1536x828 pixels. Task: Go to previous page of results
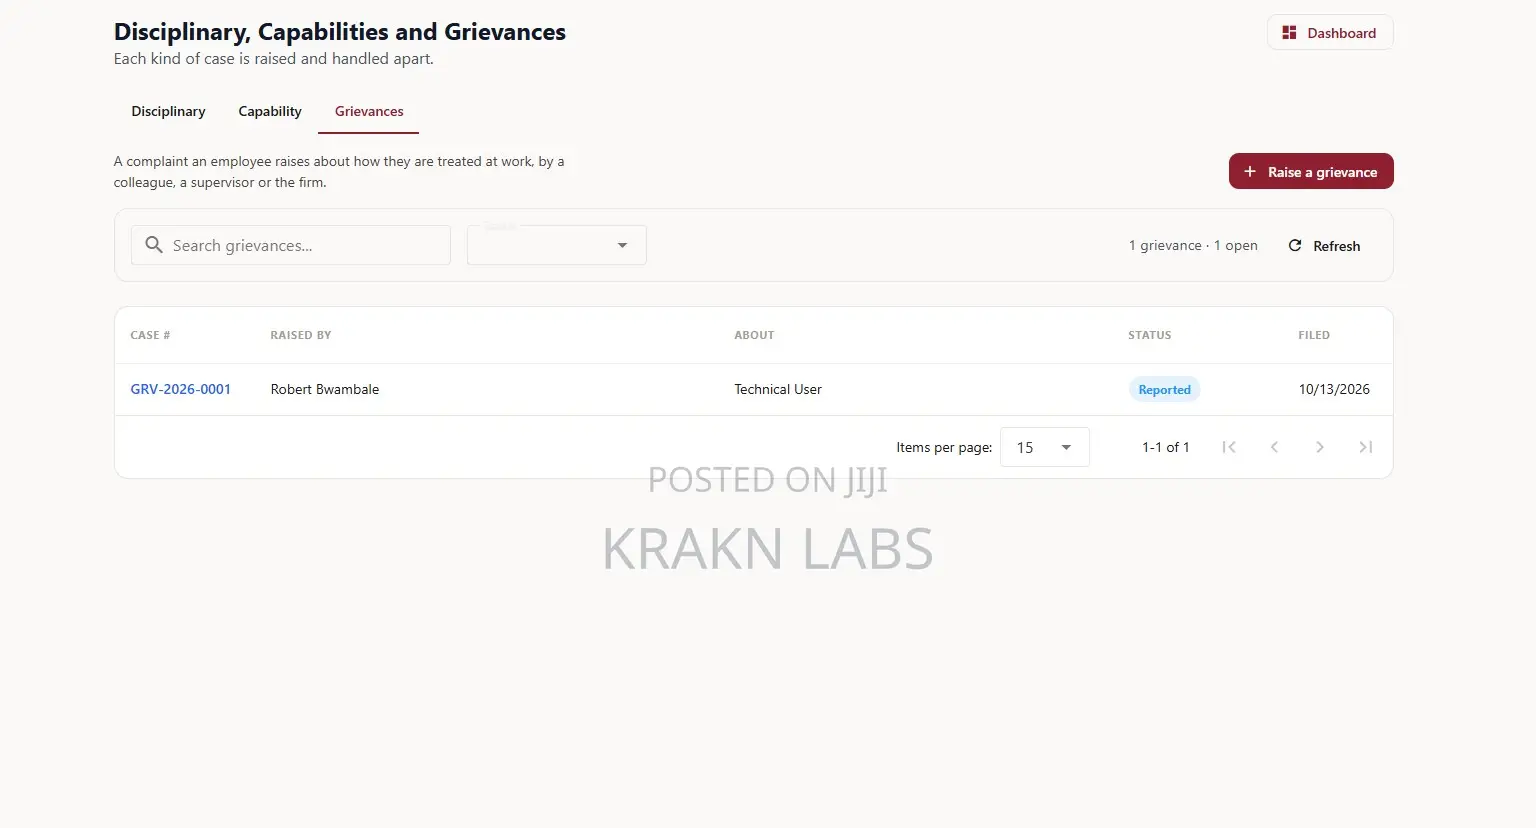1274,447
